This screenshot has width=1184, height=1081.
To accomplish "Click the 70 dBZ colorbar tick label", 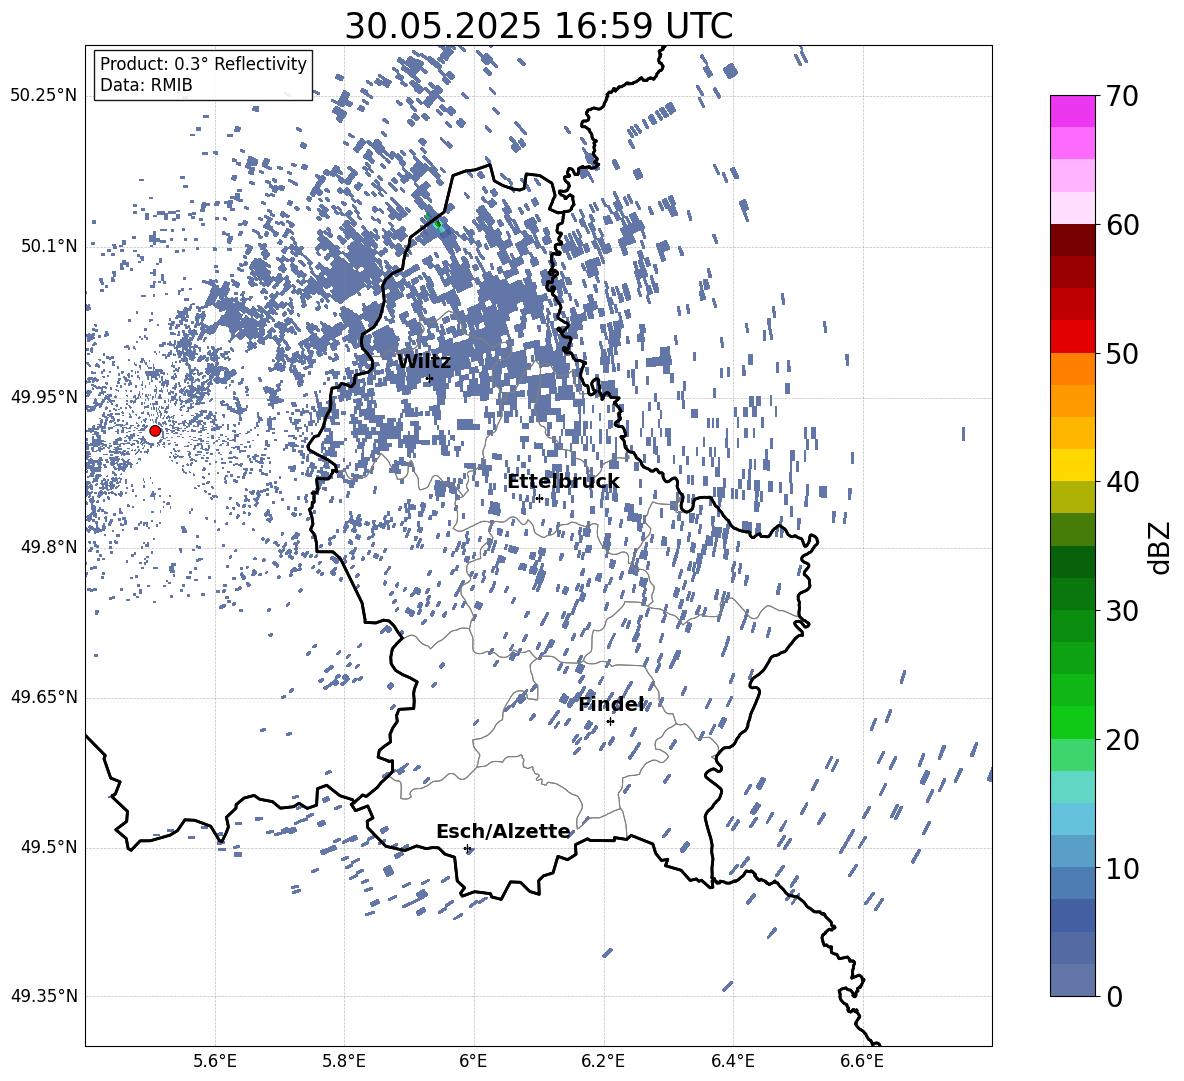I will pyautogui.click(x=1122, y=96).
